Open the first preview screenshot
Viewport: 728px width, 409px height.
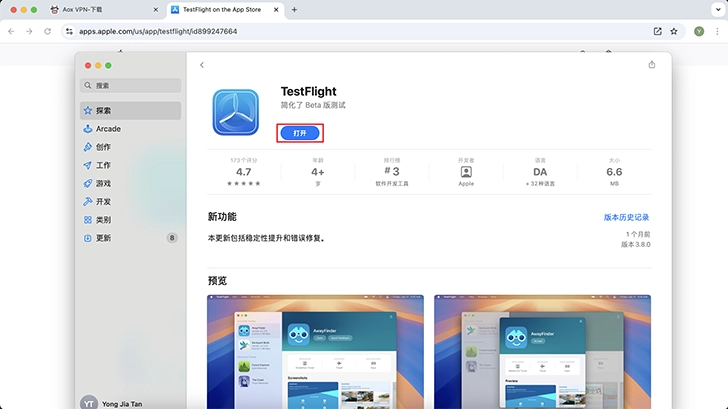pyautogui.click(x=315, y=352)
